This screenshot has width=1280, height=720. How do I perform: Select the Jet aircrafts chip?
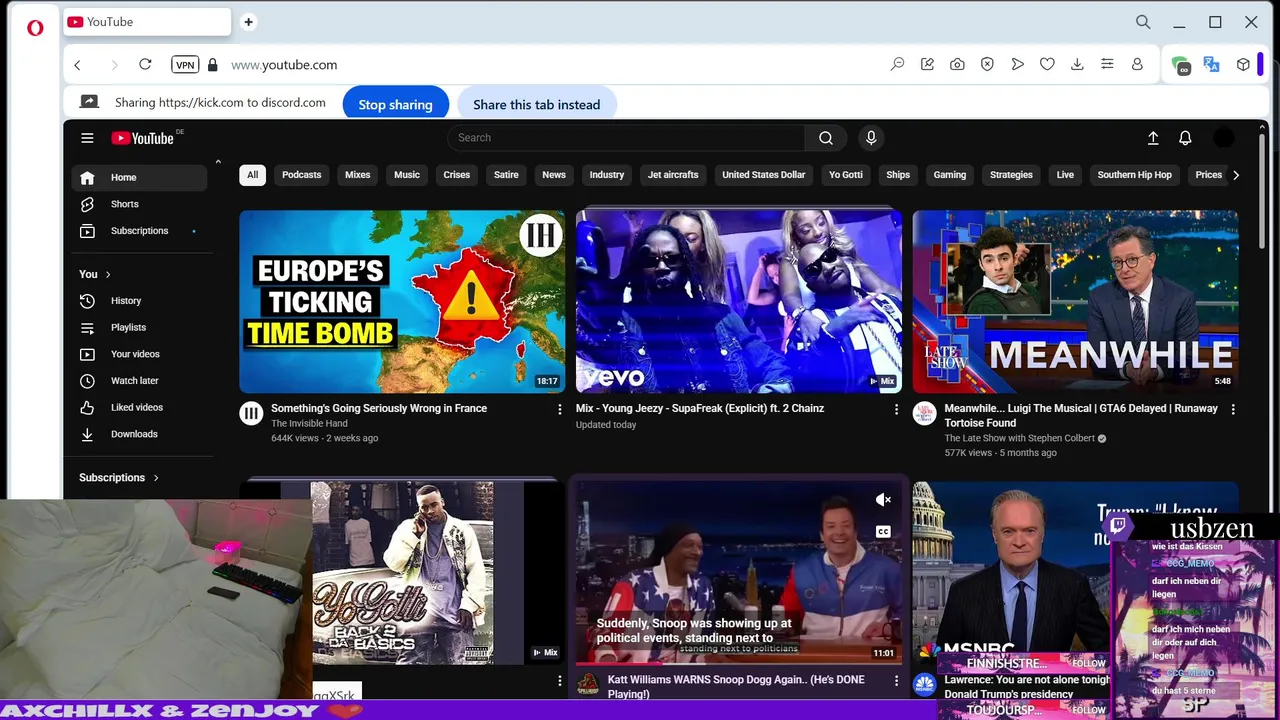click(673, 175)
